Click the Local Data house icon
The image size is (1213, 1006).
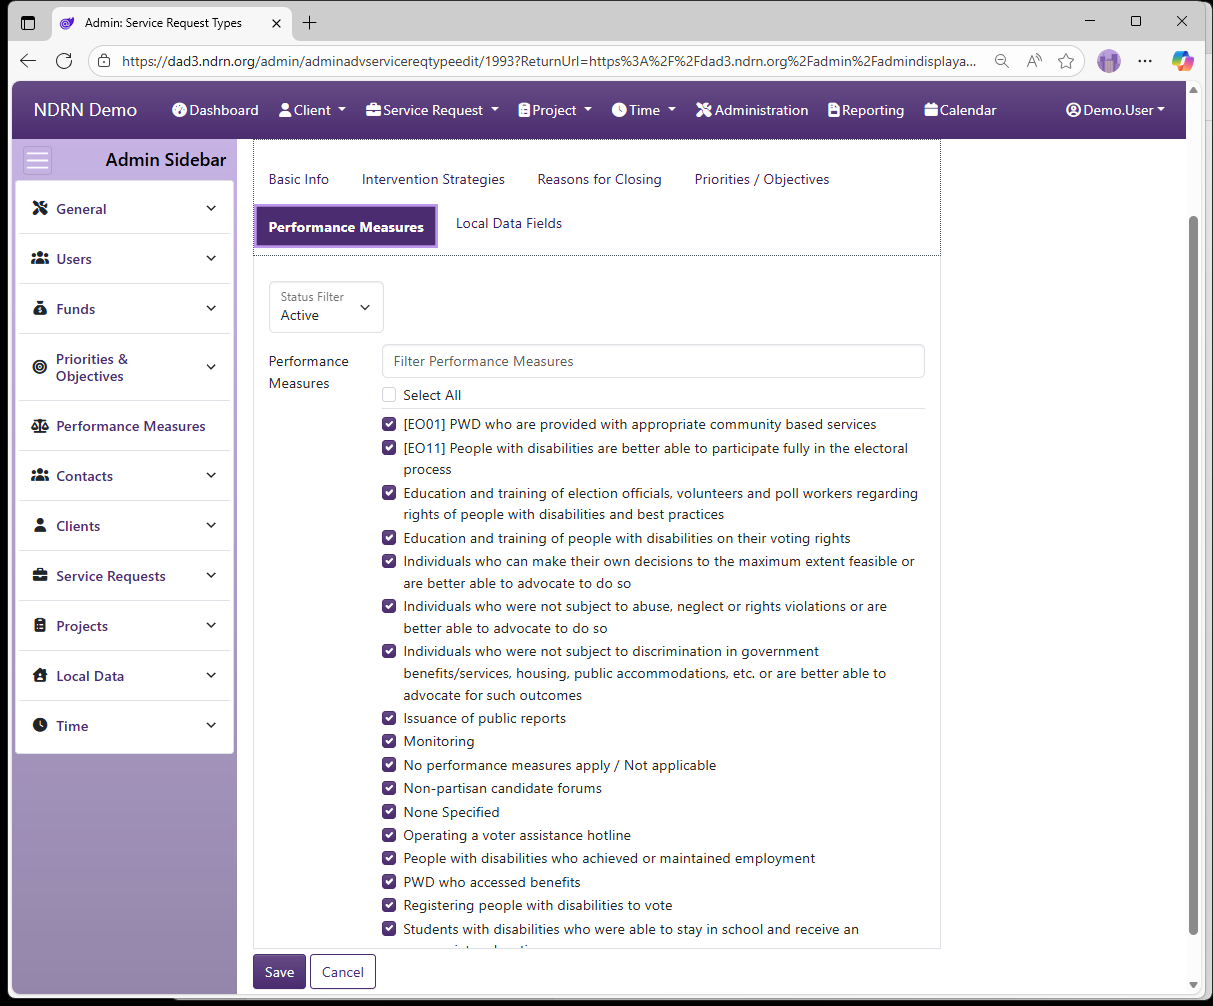40,675
